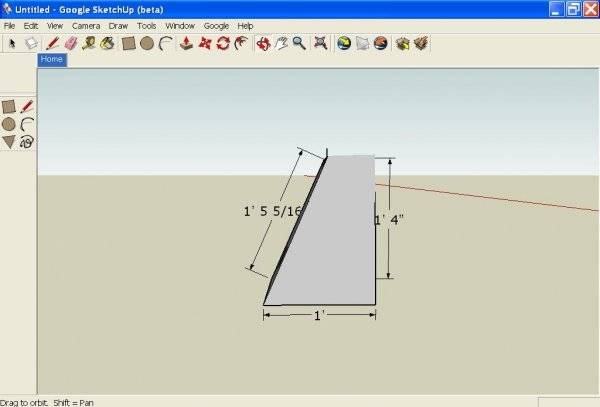The width and height of the screenshot is (600, 407).
Task: Choose the Pan hand tool
Action: tap(281, 44)
